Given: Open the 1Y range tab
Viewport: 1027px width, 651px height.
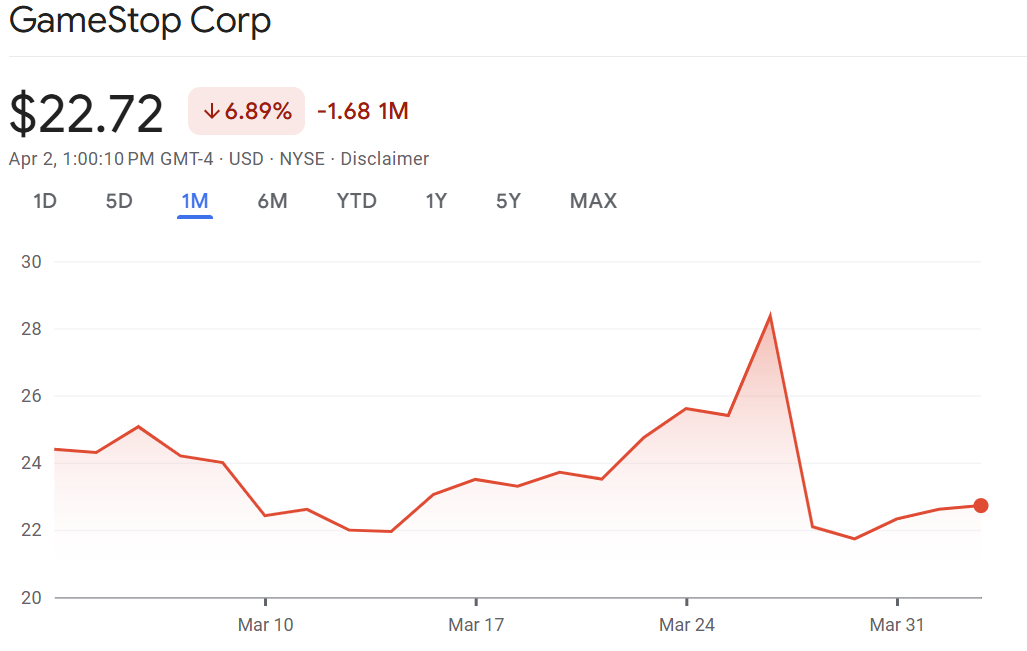Looking at the screenshot, I should pyautogui.click(x=436, y=201).
